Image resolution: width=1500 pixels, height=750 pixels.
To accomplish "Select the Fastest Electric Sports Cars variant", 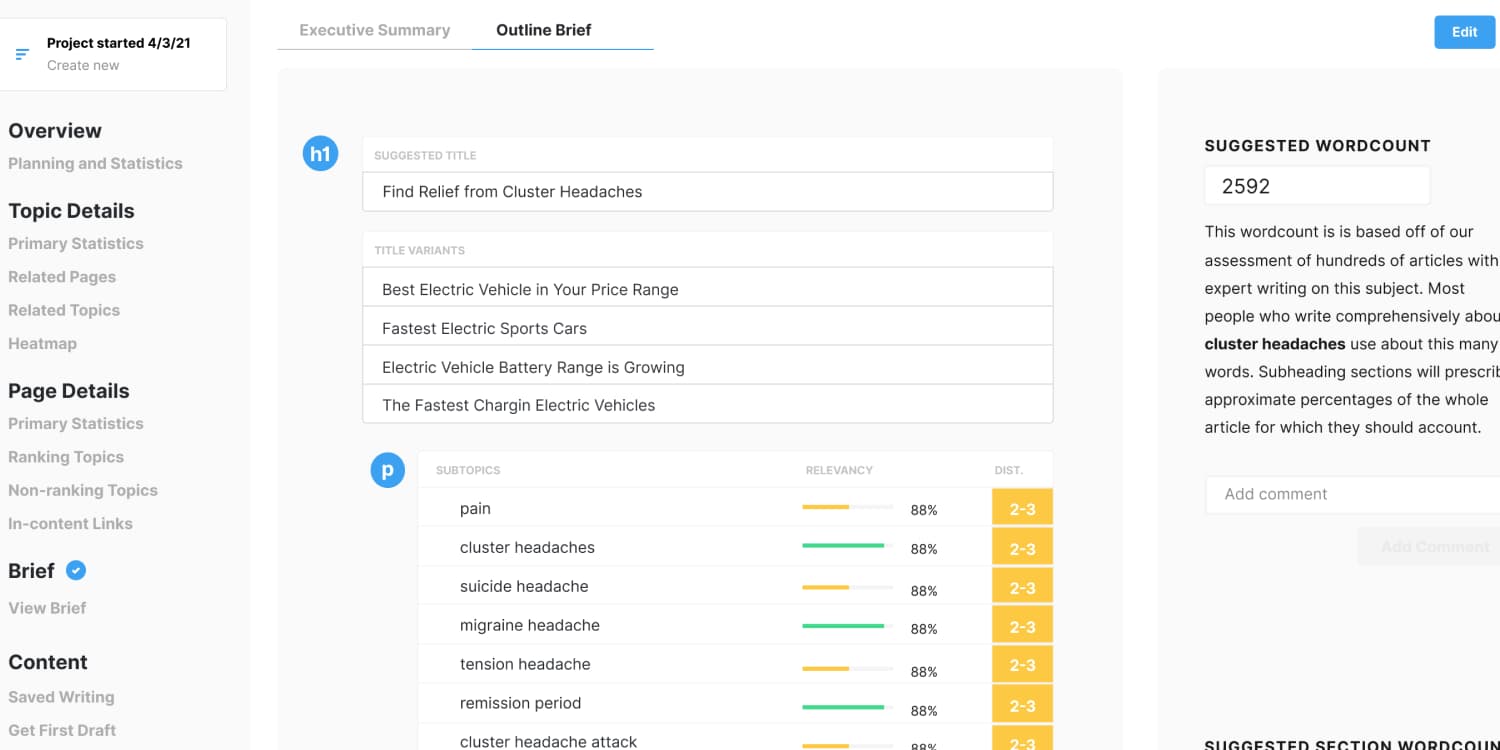I will point(707,328).
